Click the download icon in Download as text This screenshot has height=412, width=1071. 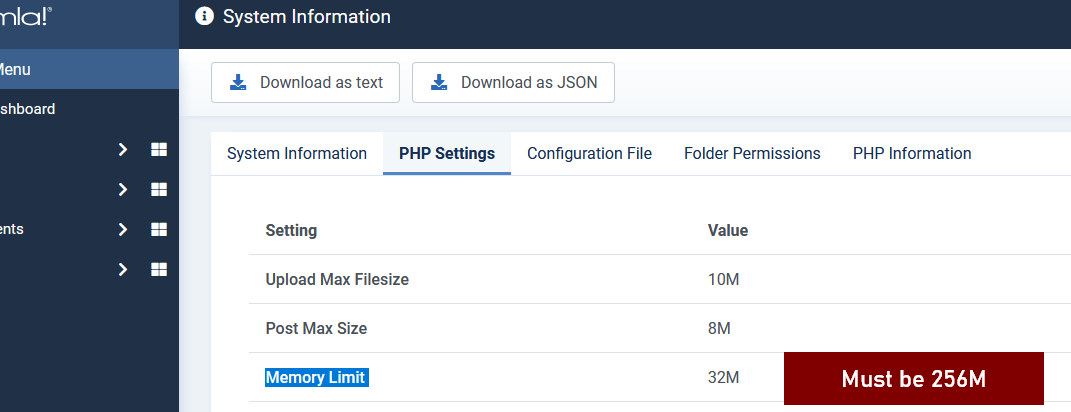point(238,83)
